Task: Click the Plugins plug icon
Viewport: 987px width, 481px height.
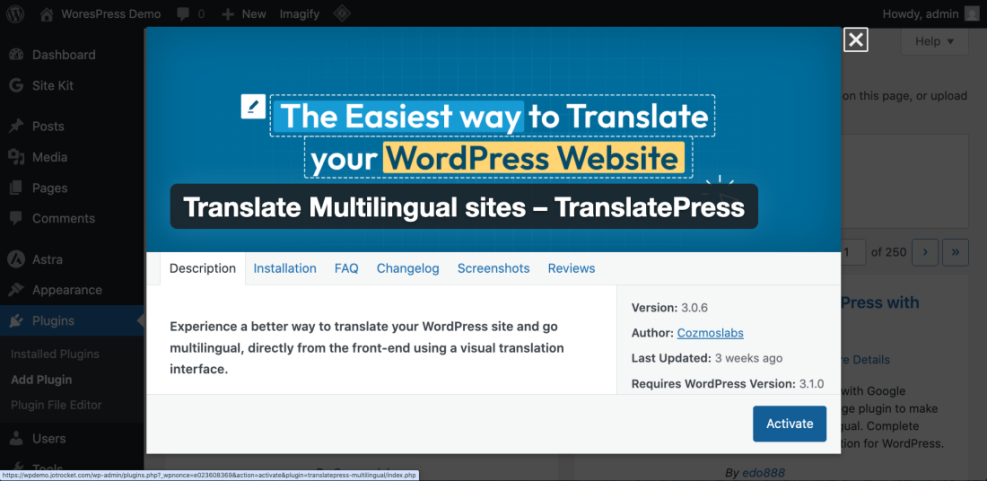Action: (16, 321)
